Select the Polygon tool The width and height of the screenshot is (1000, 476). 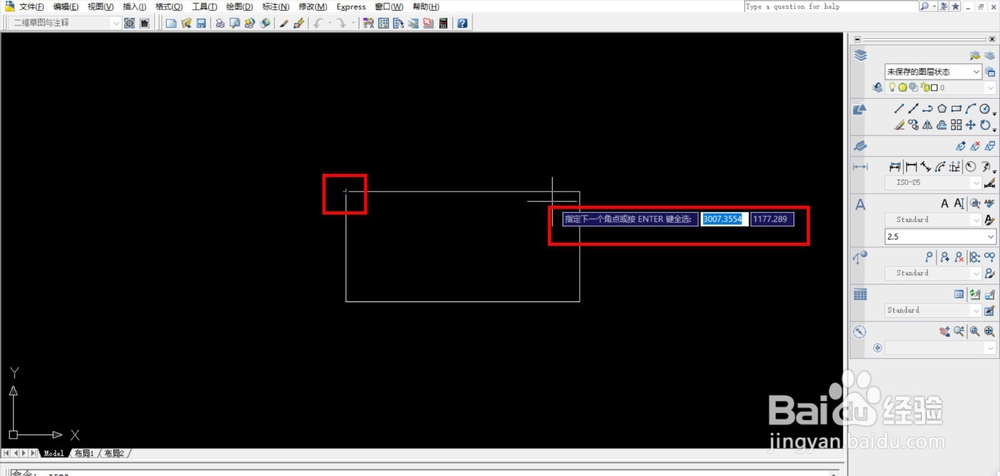point(942,108)
